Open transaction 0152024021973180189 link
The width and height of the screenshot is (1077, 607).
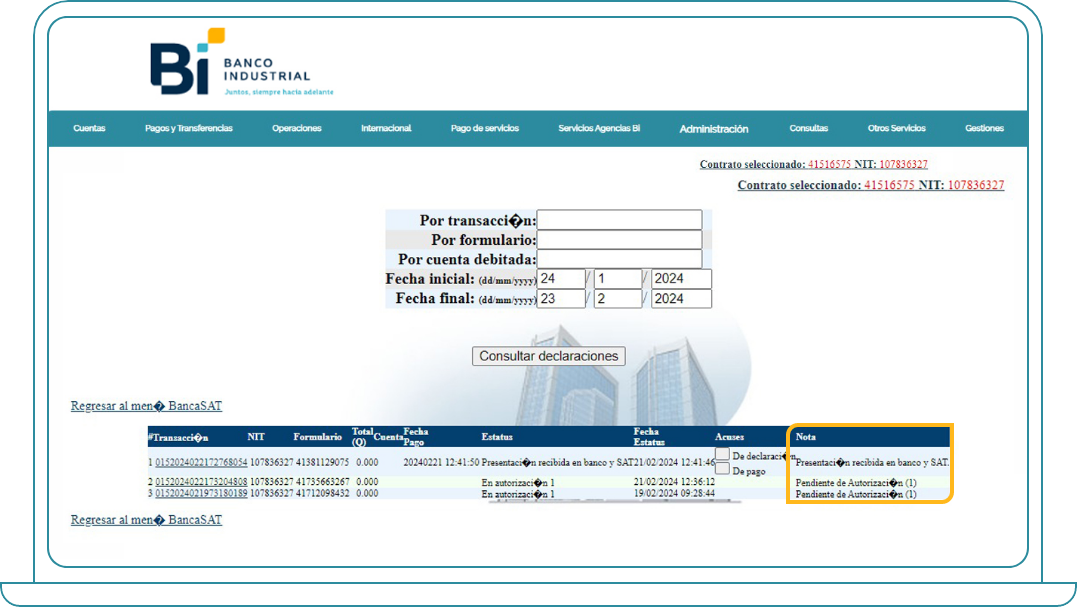pyautogui.click(x=201, y=494)
